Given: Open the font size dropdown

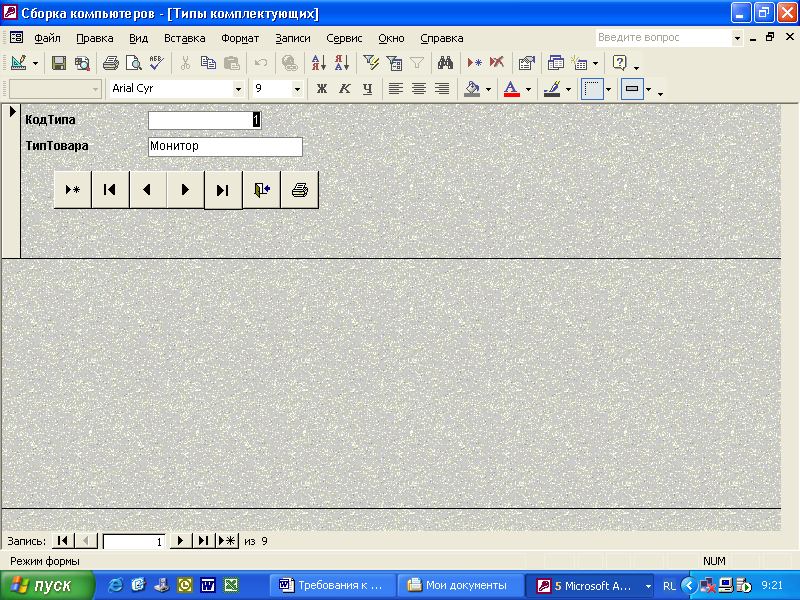Looking at the screenshot, I should 297,89.
